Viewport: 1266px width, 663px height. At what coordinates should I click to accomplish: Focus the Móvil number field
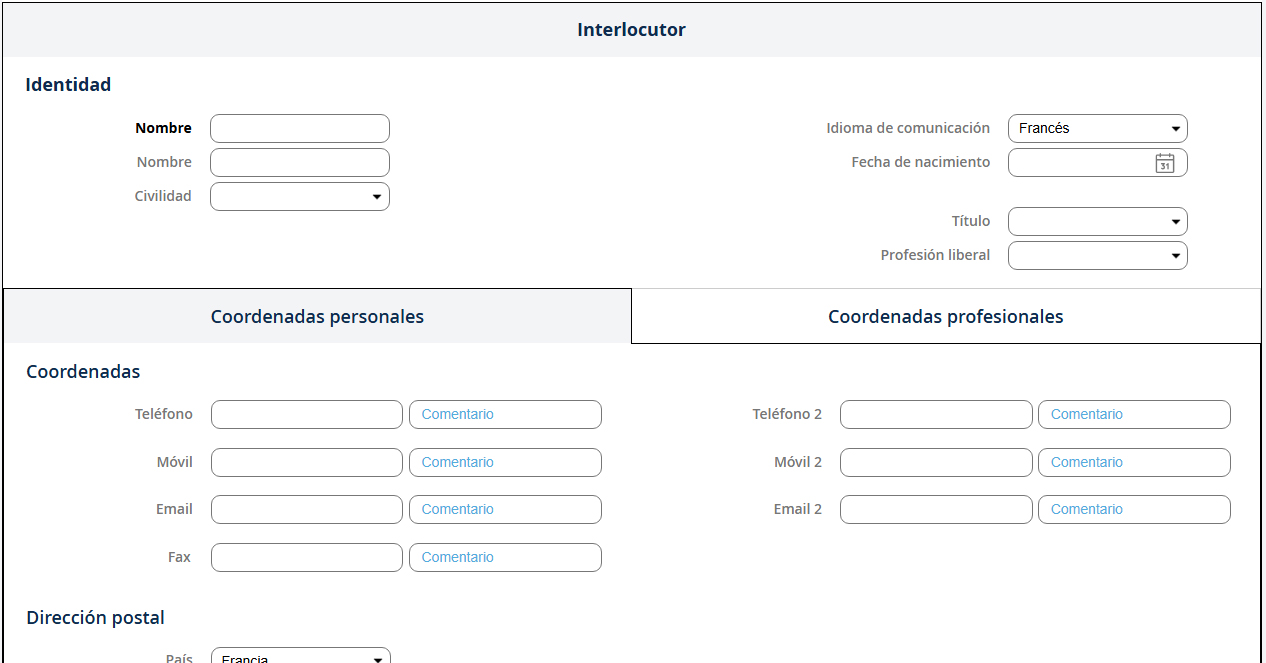(x=306, y=463)
